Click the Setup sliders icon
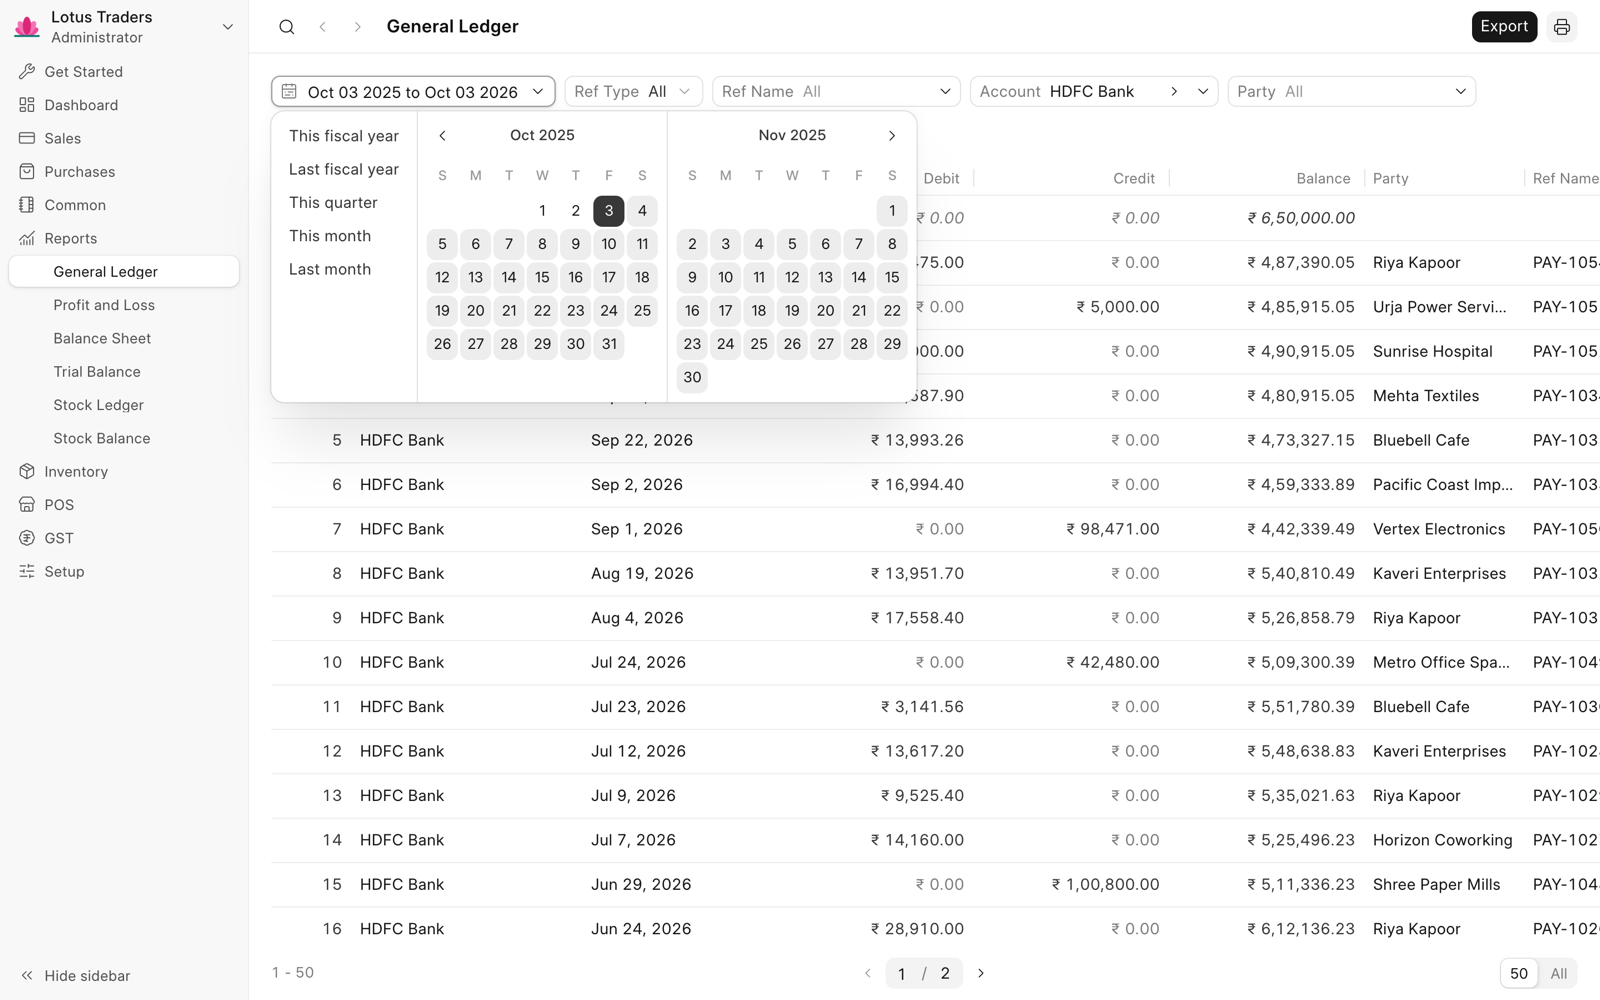The image size is (1600, 1000). [27, 572]
